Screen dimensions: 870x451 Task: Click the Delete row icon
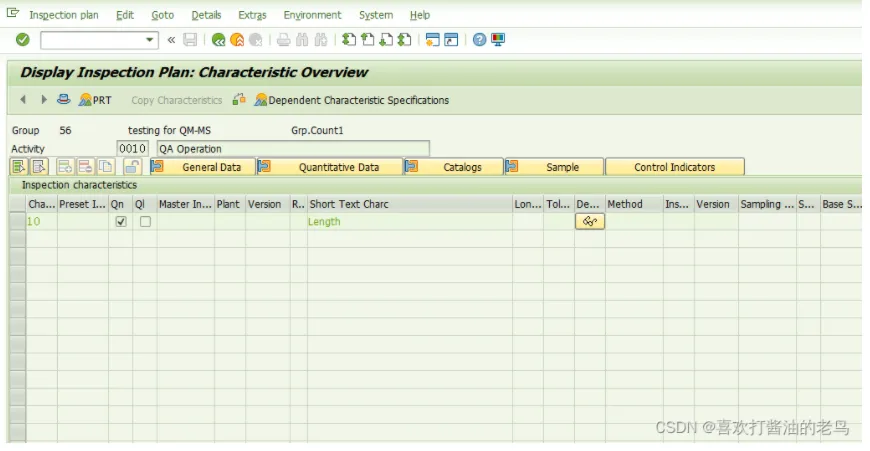pos(85,166)
